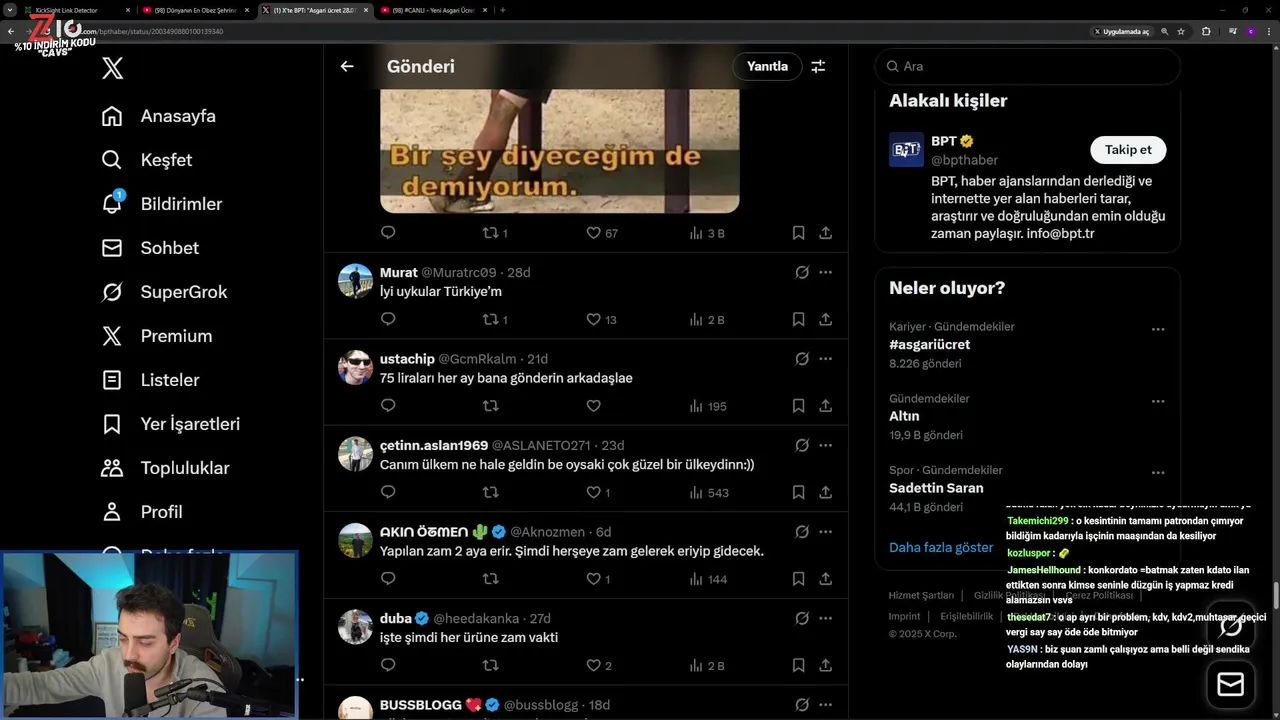Screen dimensions: 1280x720
Task: View ustachip post analytics 195
Action: coord(708,406)
